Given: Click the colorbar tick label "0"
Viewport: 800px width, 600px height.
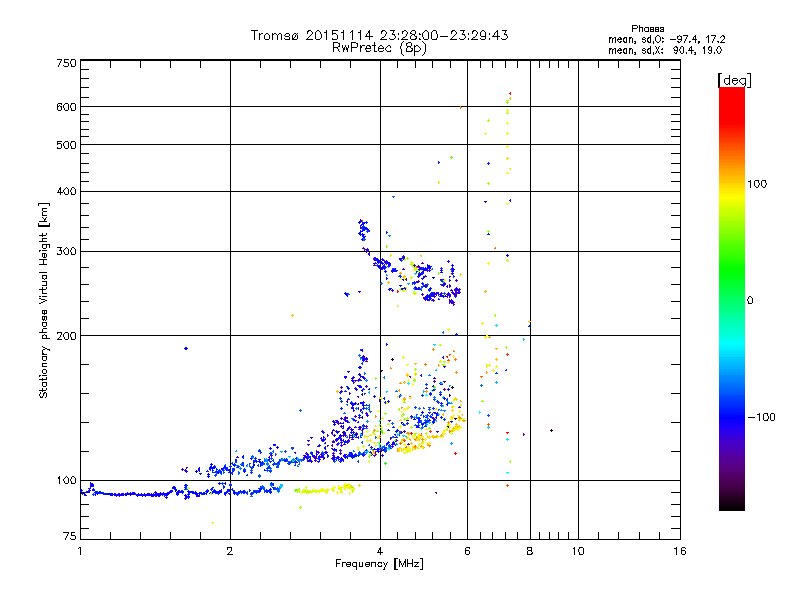Looking at the screenshot, I should click(750, 301).
